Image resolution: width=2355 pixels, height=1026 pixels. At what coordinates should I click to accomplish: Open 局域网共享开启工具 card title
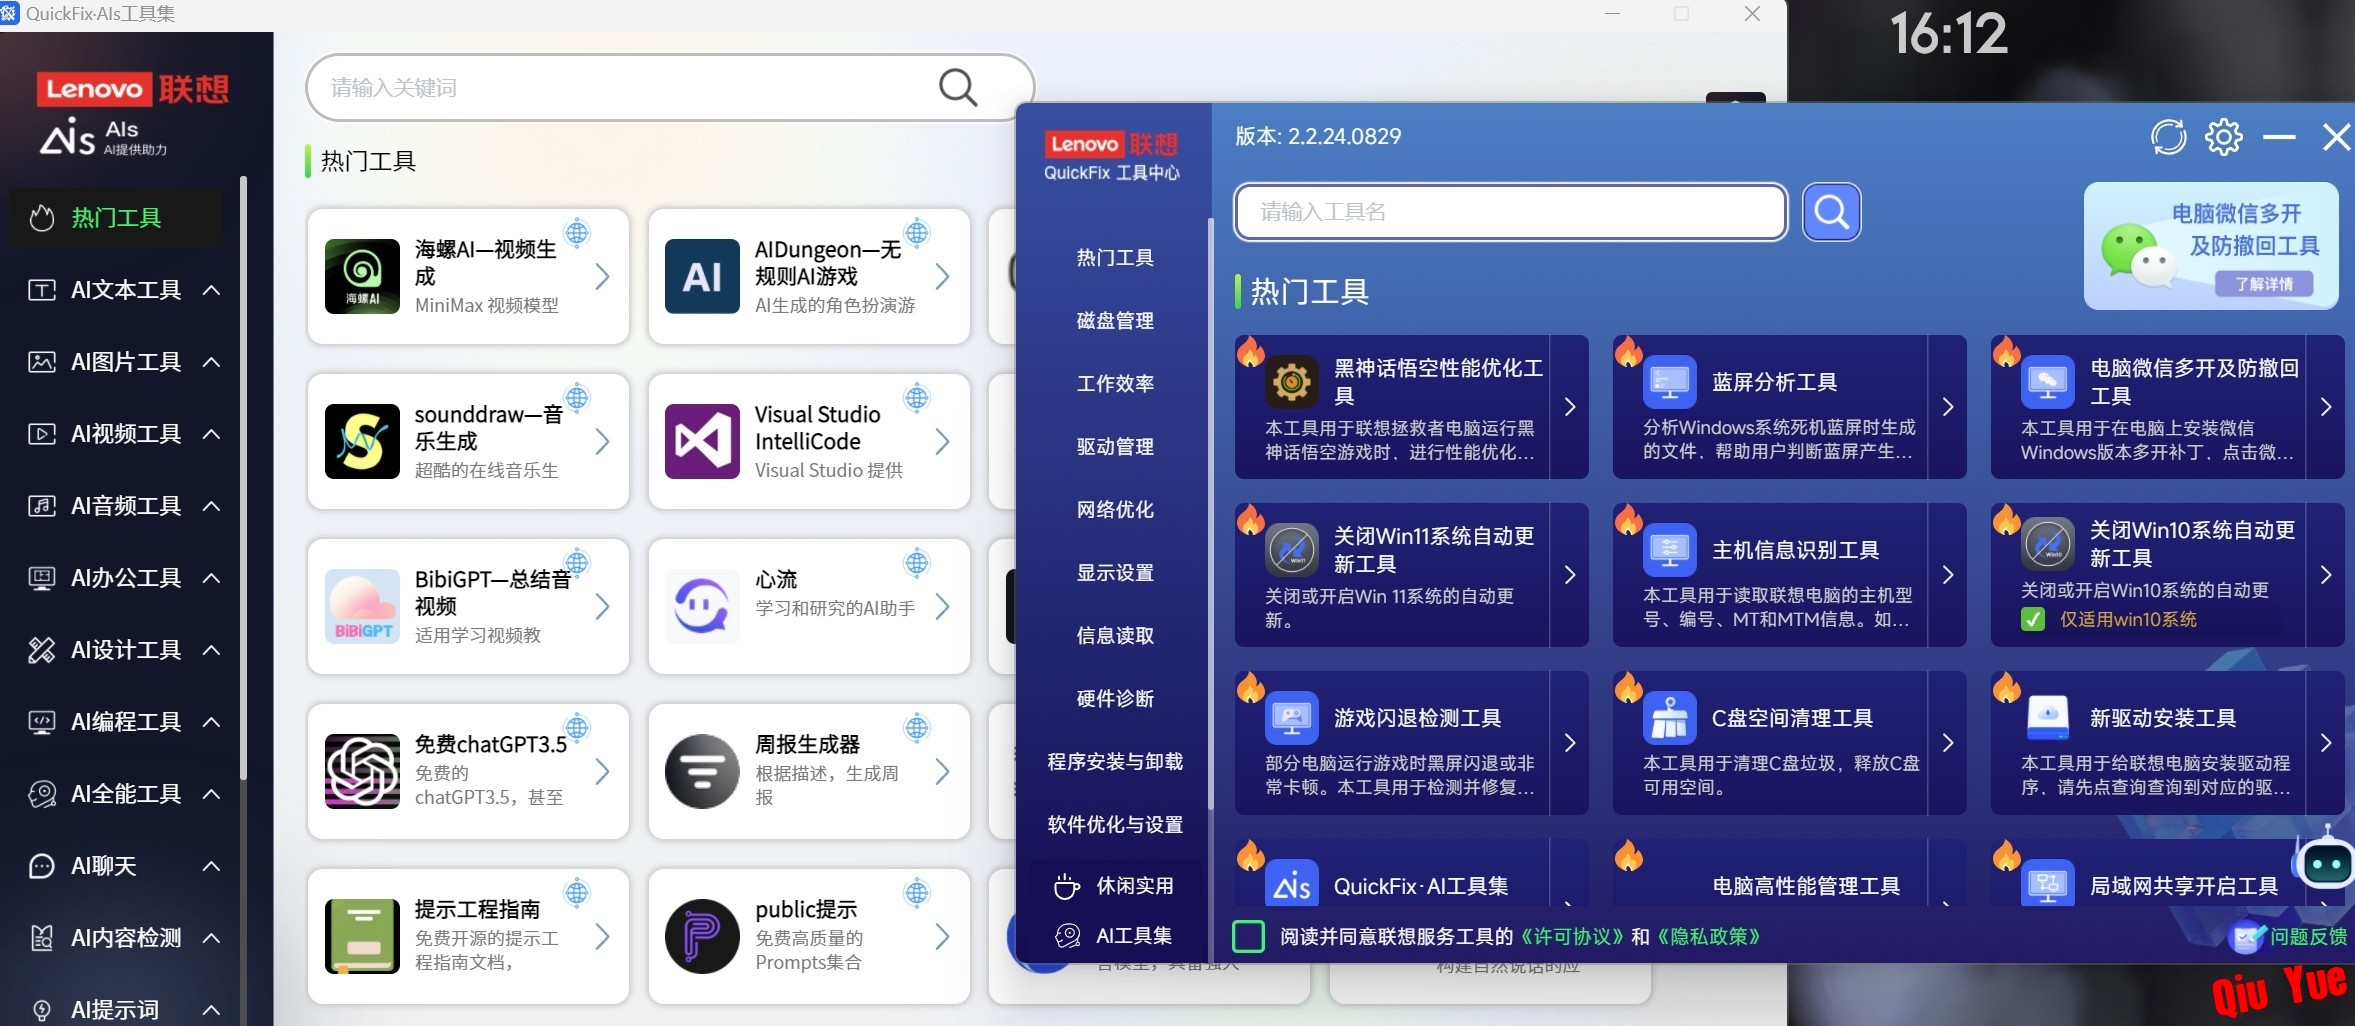[x=2184, y=886]
